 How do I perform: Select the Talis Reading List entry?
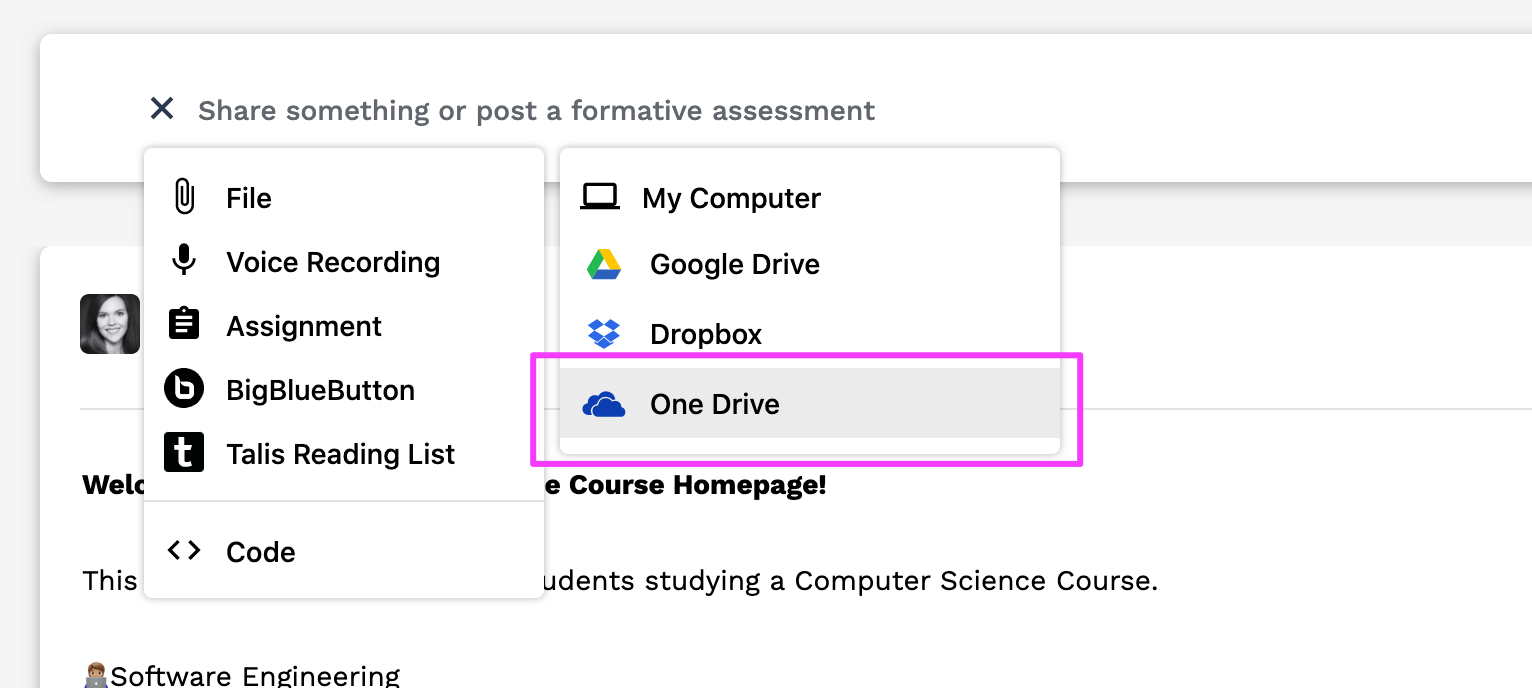pyautogui.click(x=344, y=454)
